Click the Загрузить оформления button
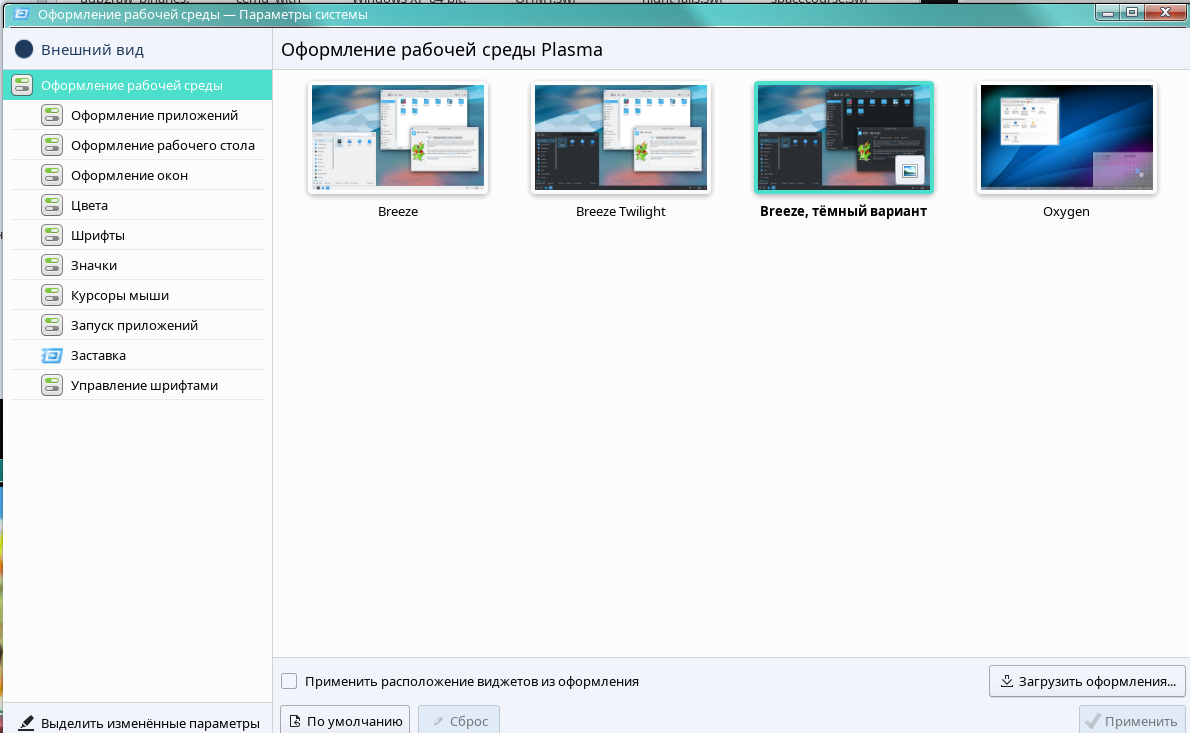Image resolution: width=1190 pixels, height=733 pixels. pyautogui.click(x=1087, y=681)
